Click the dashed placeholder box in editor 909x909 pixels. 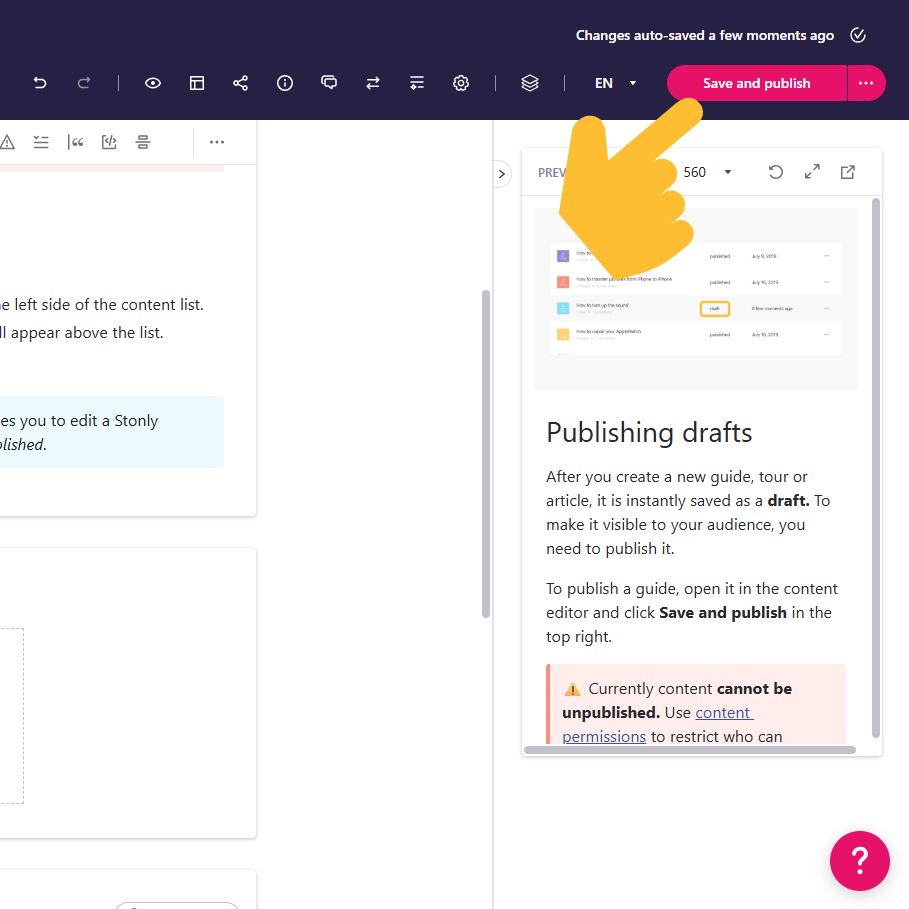[12, 716]
